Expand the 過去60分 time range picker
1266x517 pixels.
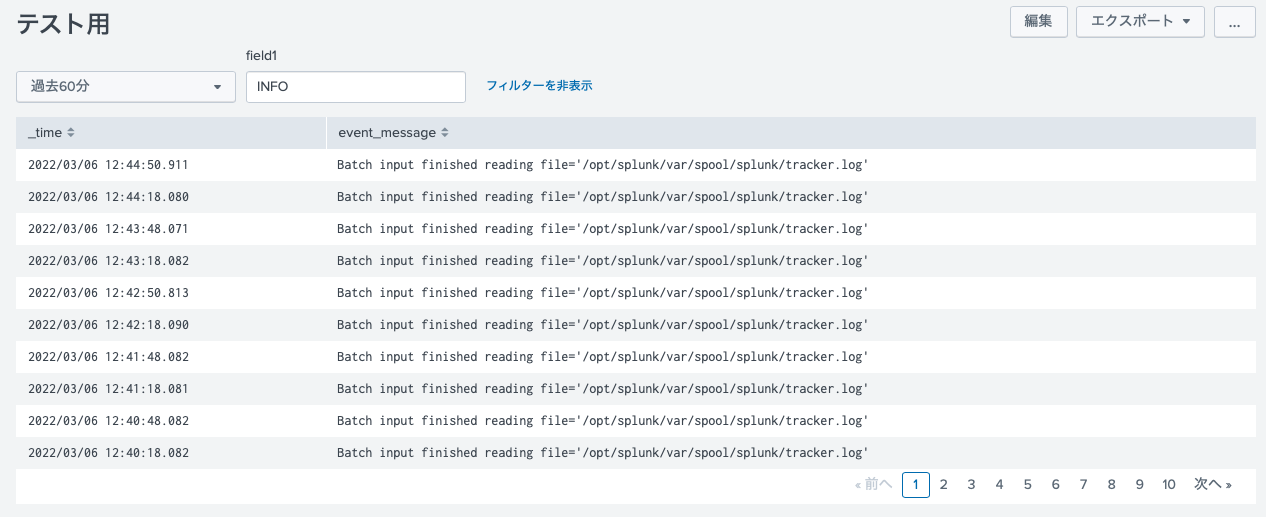tap(126, 86)
